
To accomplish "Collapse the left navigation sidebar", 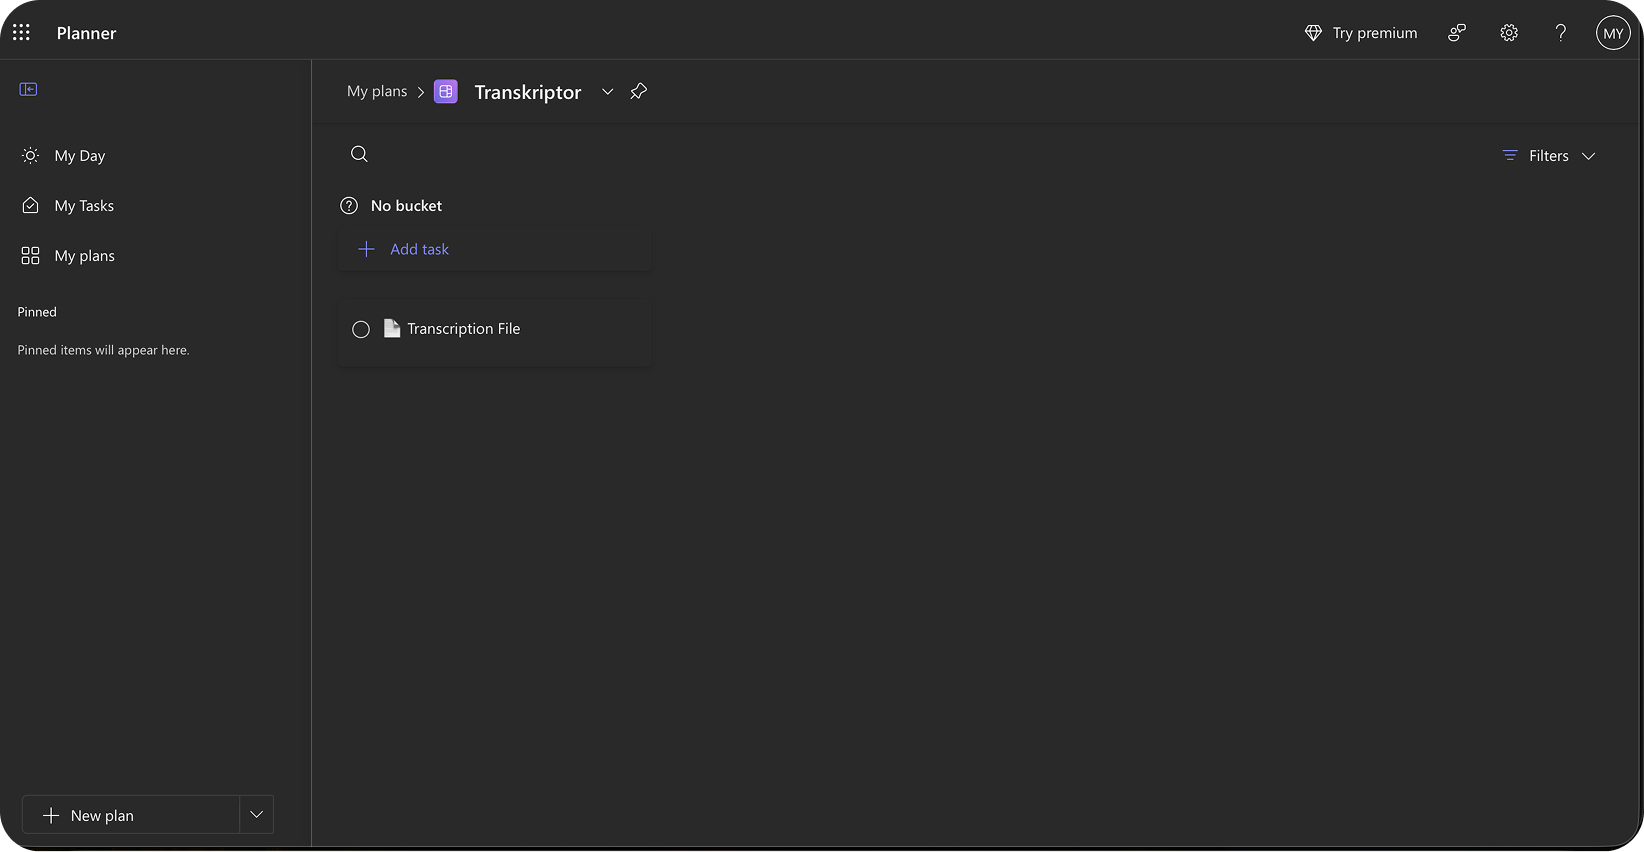I will 28,88.
